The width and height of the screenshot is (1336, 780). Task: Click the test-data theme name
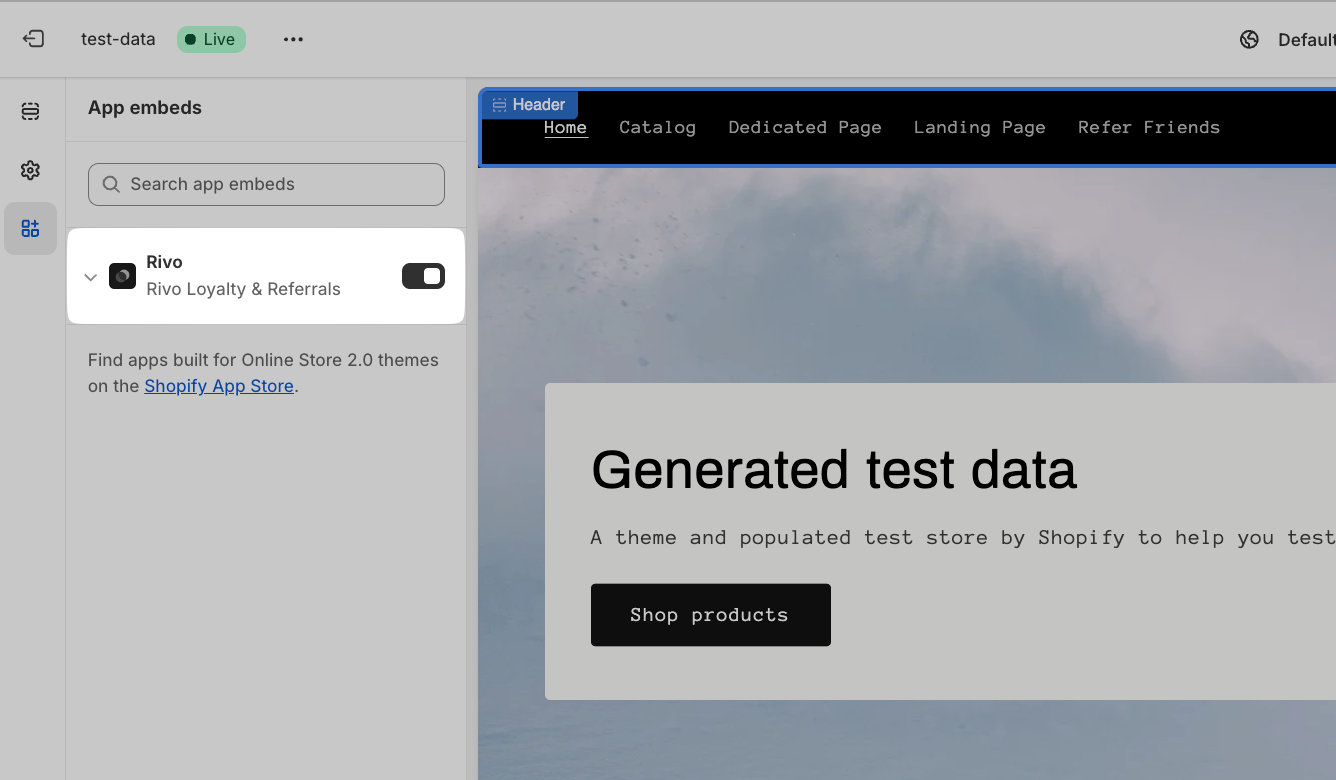coord(118,39)
